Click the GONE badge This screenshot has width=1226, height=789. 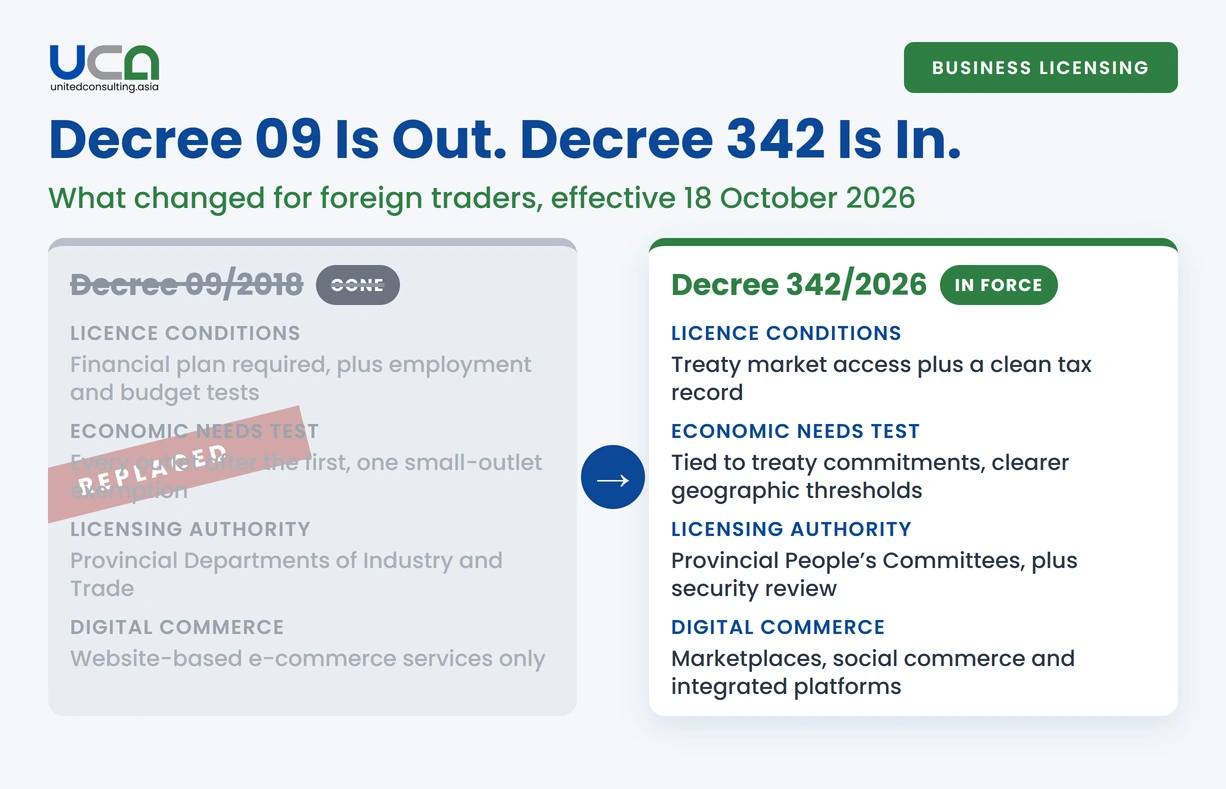pyautogui.click(x=358, y=285)
